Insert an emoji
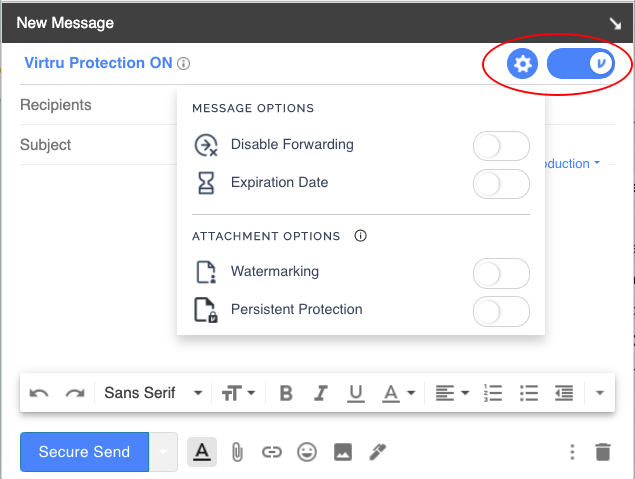 pos(307,452)
